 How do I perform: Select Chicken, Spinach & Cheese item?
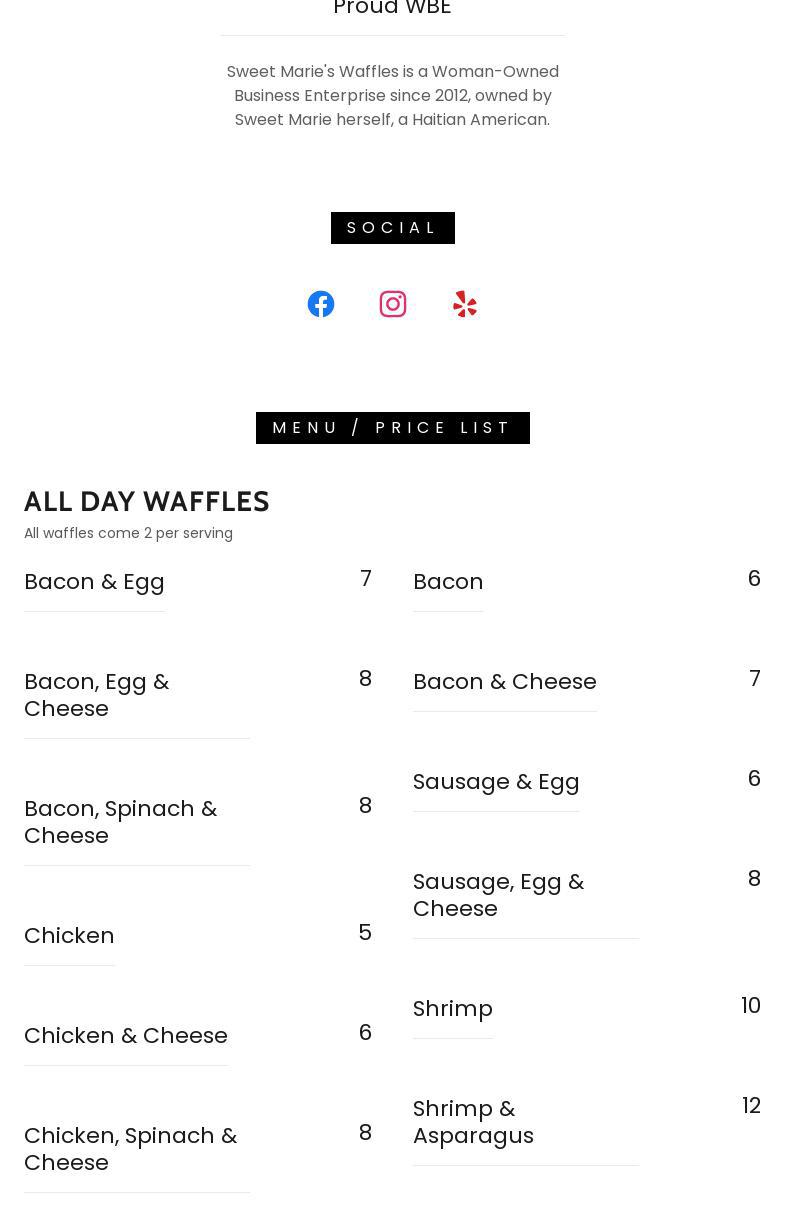click(x=131, y=1149)
